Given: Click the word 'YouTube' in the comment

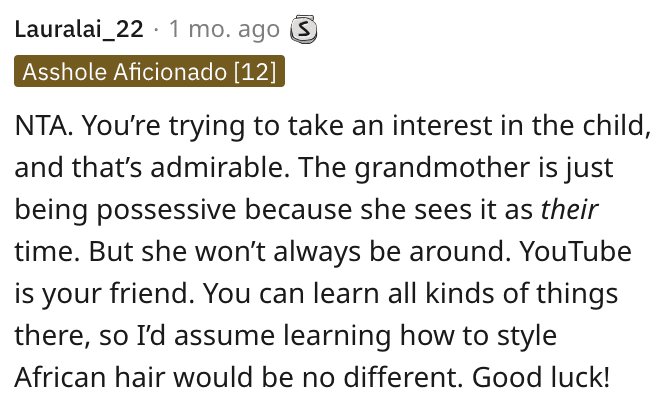Looking at the screenshot, I should [576, 251].
